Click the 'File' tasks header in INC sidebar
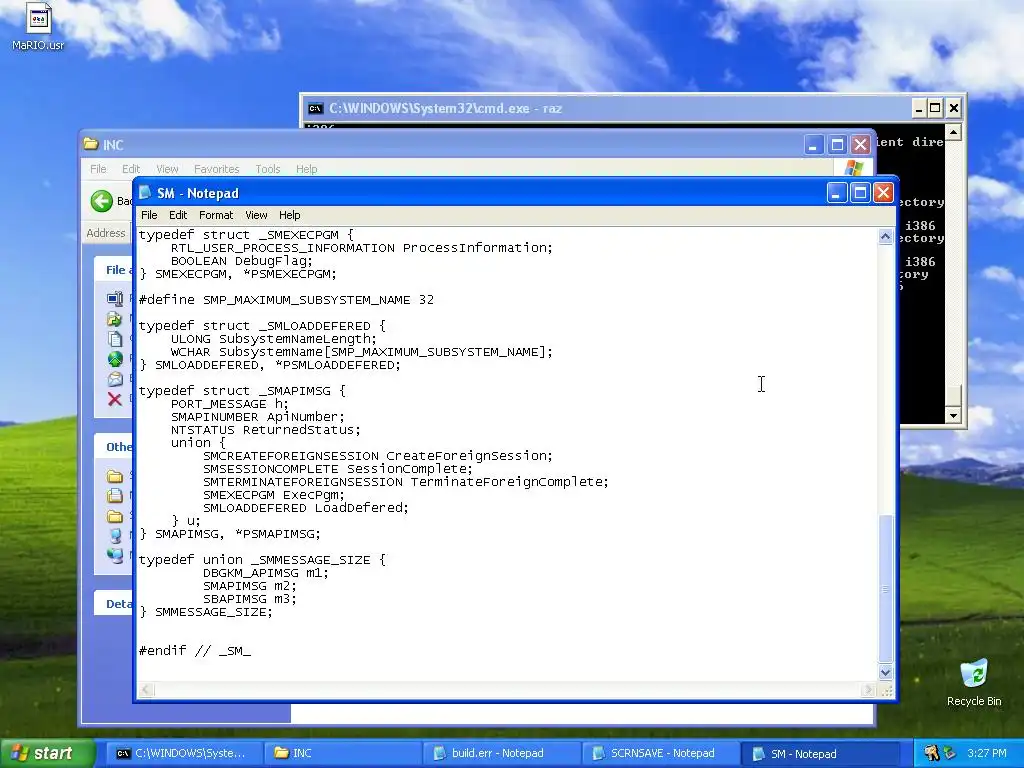 [114, 270]
